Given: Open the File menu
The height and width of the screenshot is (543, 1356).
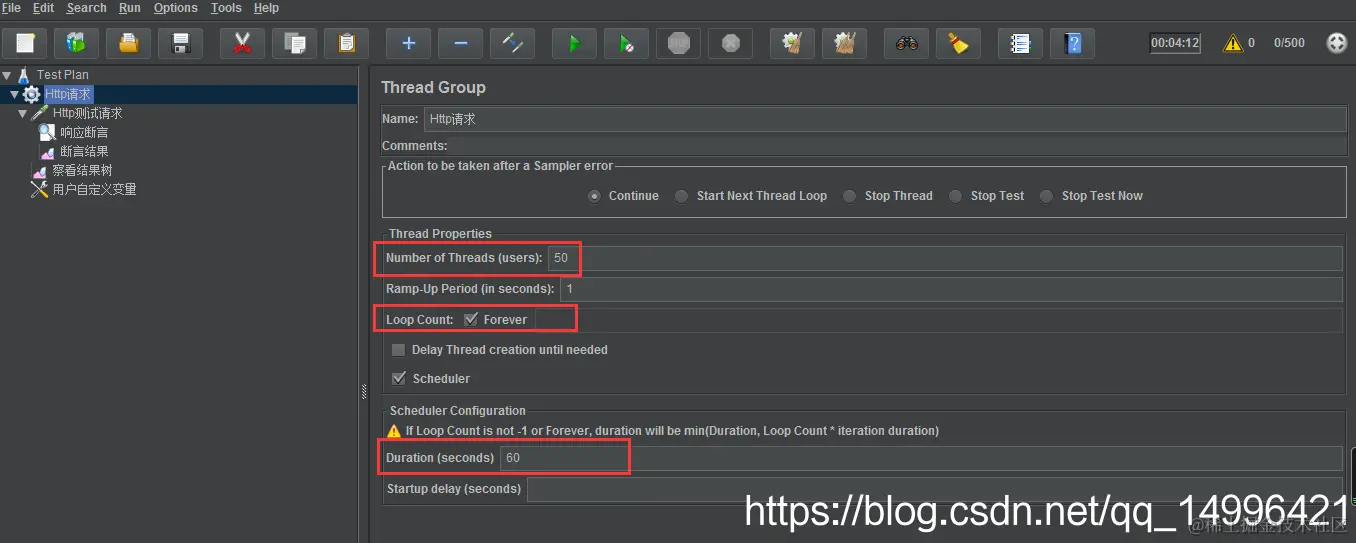Looking at the screenshot, I should [11, 8].
